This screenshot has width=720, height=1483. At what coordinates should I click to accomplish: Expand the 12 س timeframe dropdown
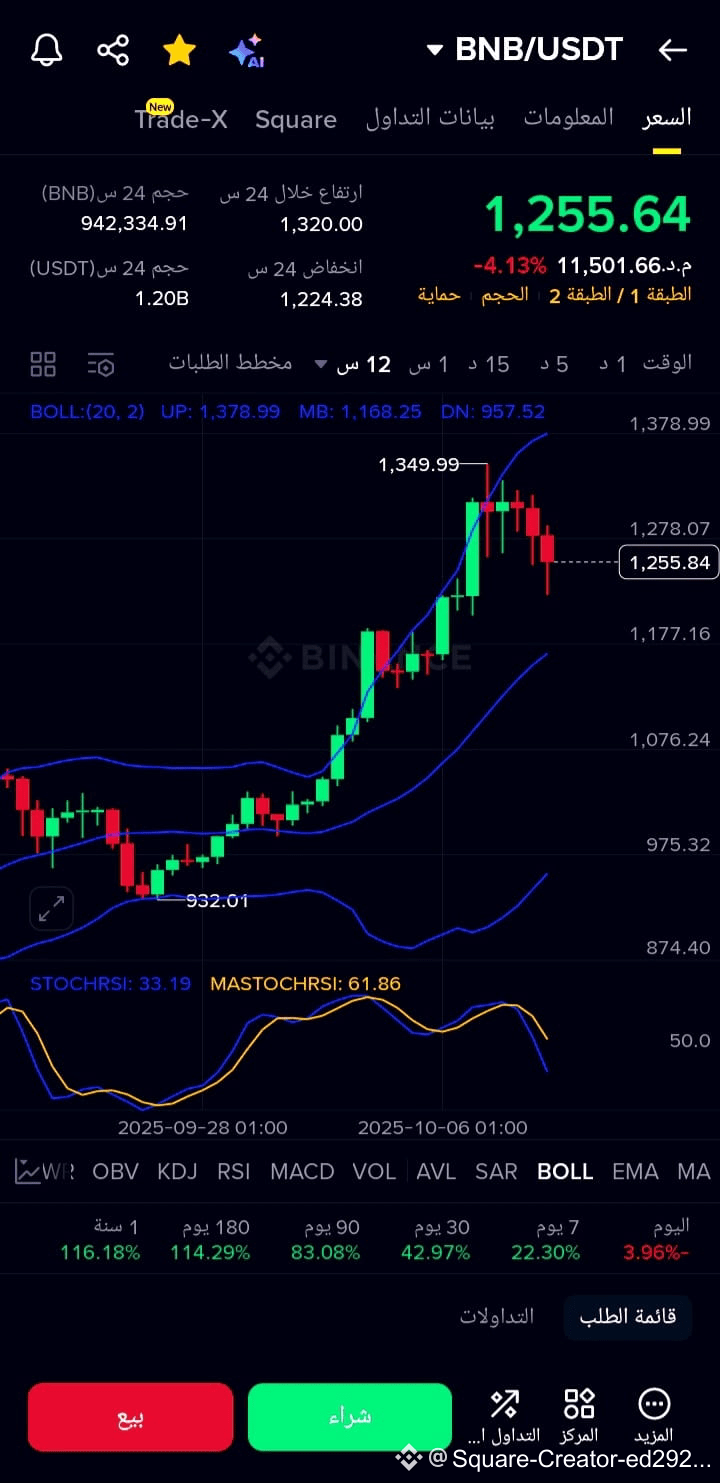353,364
